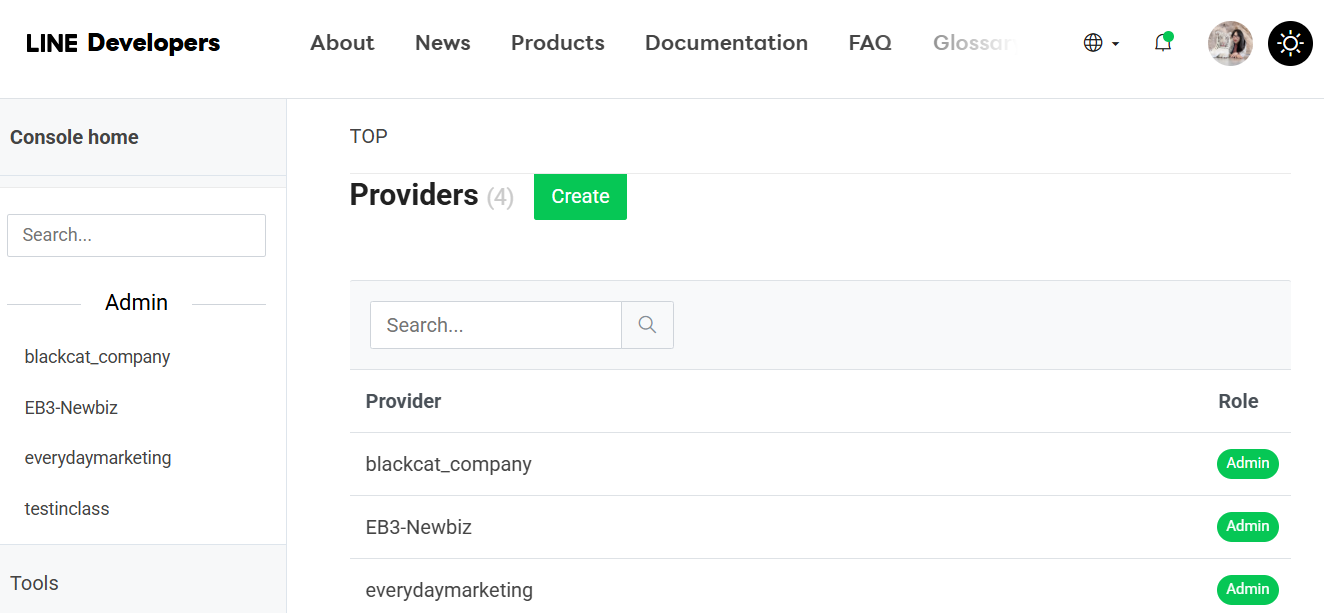Viewport: 1324px width, 613px height.
Task: Open the Glossary menu item
Action: tap(976, 43)
